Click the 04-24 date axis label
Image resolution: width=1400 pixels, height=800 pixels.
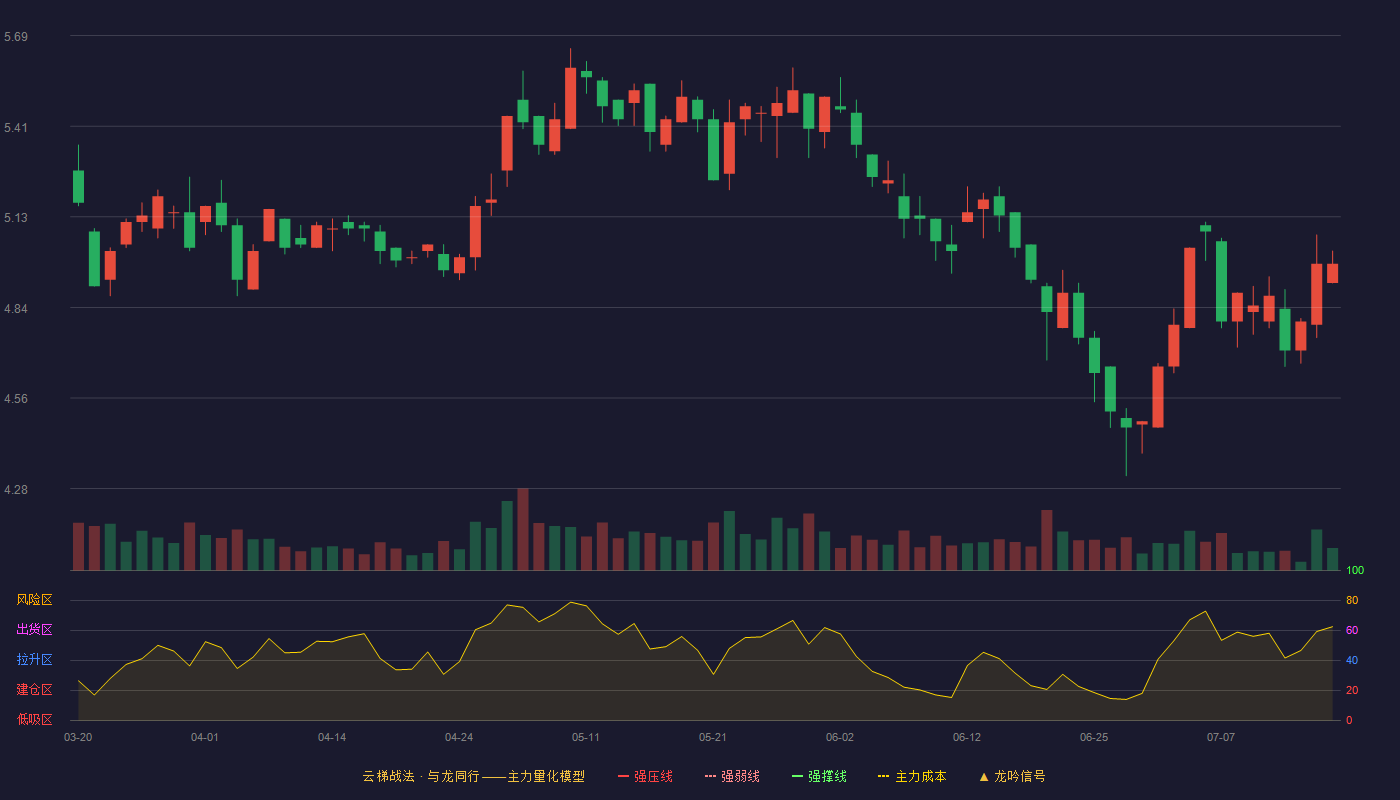pyautogui.click(x=459, y=737)
